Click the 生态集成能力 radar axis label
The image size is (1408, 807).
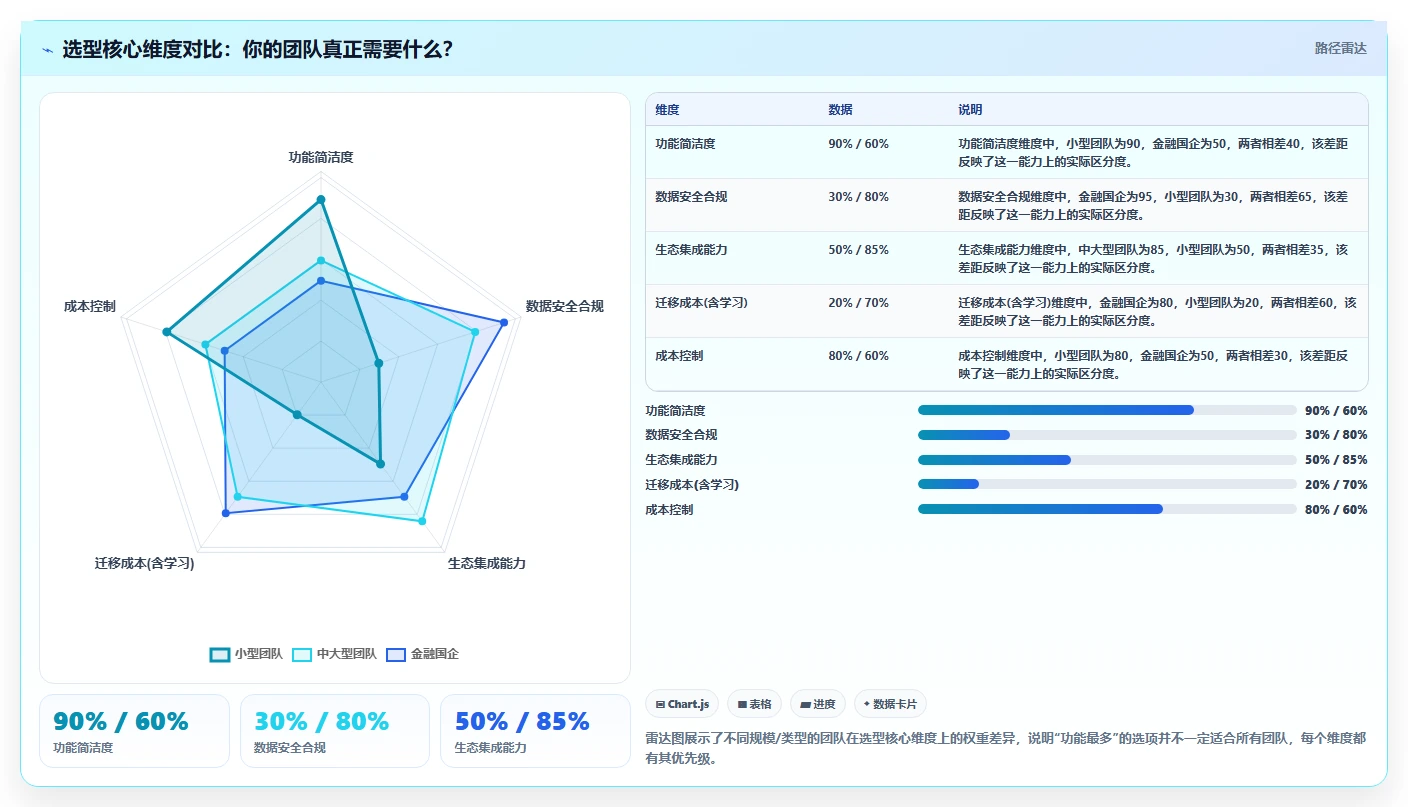487,563
